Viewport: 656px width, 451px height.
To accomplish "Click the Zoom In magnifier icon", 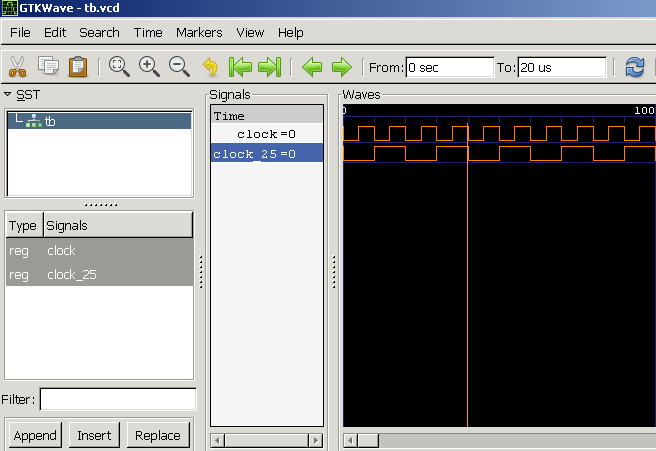I will click(149, 67).
